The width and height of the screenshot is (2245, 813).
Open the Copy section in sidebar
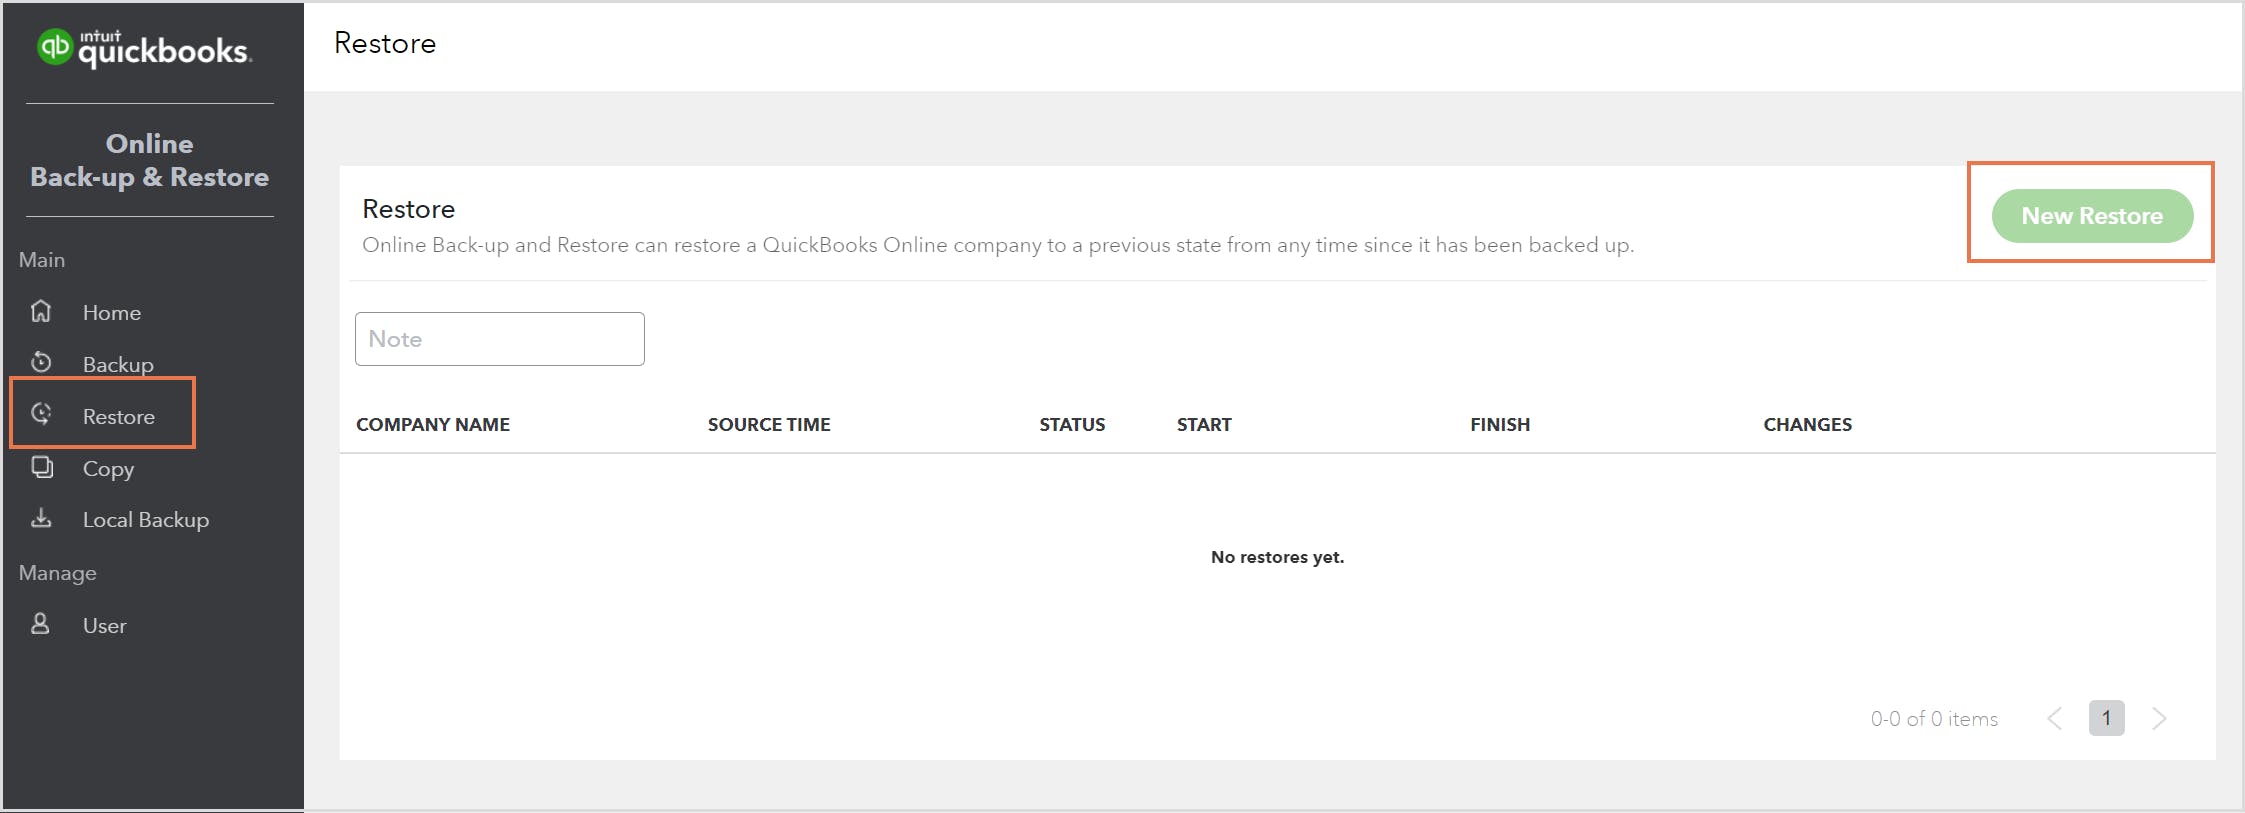pyautogui.click(x=108, y=468)
